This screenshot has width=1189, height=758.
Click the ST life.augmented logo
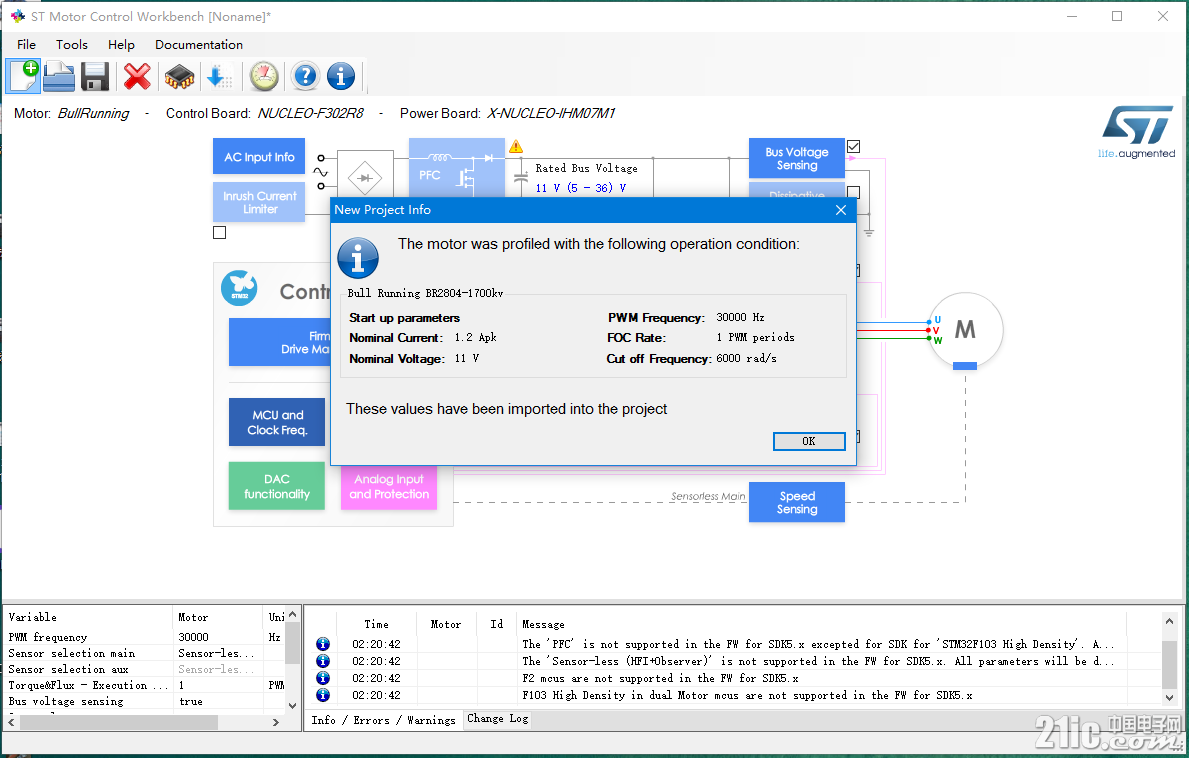(x=1137, y=132)
